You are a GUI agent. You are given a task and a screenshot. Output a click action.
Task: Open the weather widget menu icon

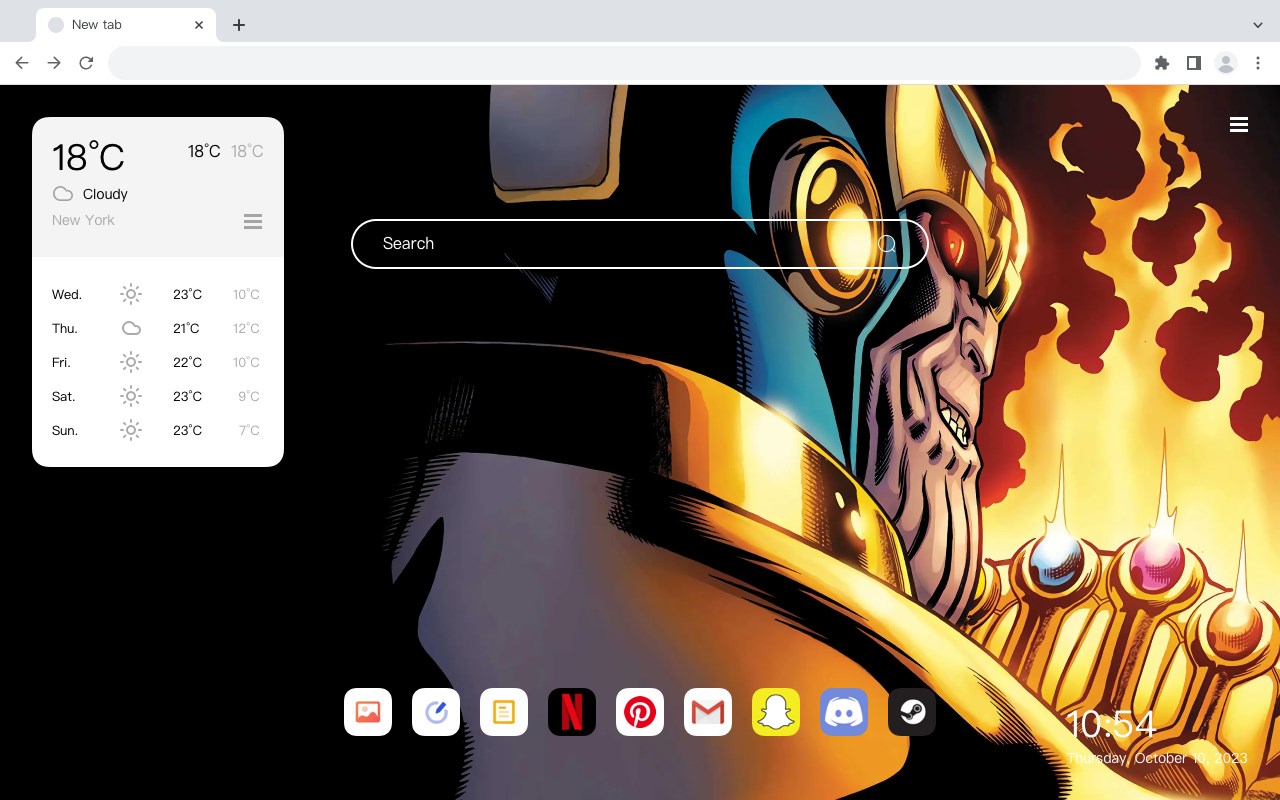pyautogui.click(x=253, y=221)
